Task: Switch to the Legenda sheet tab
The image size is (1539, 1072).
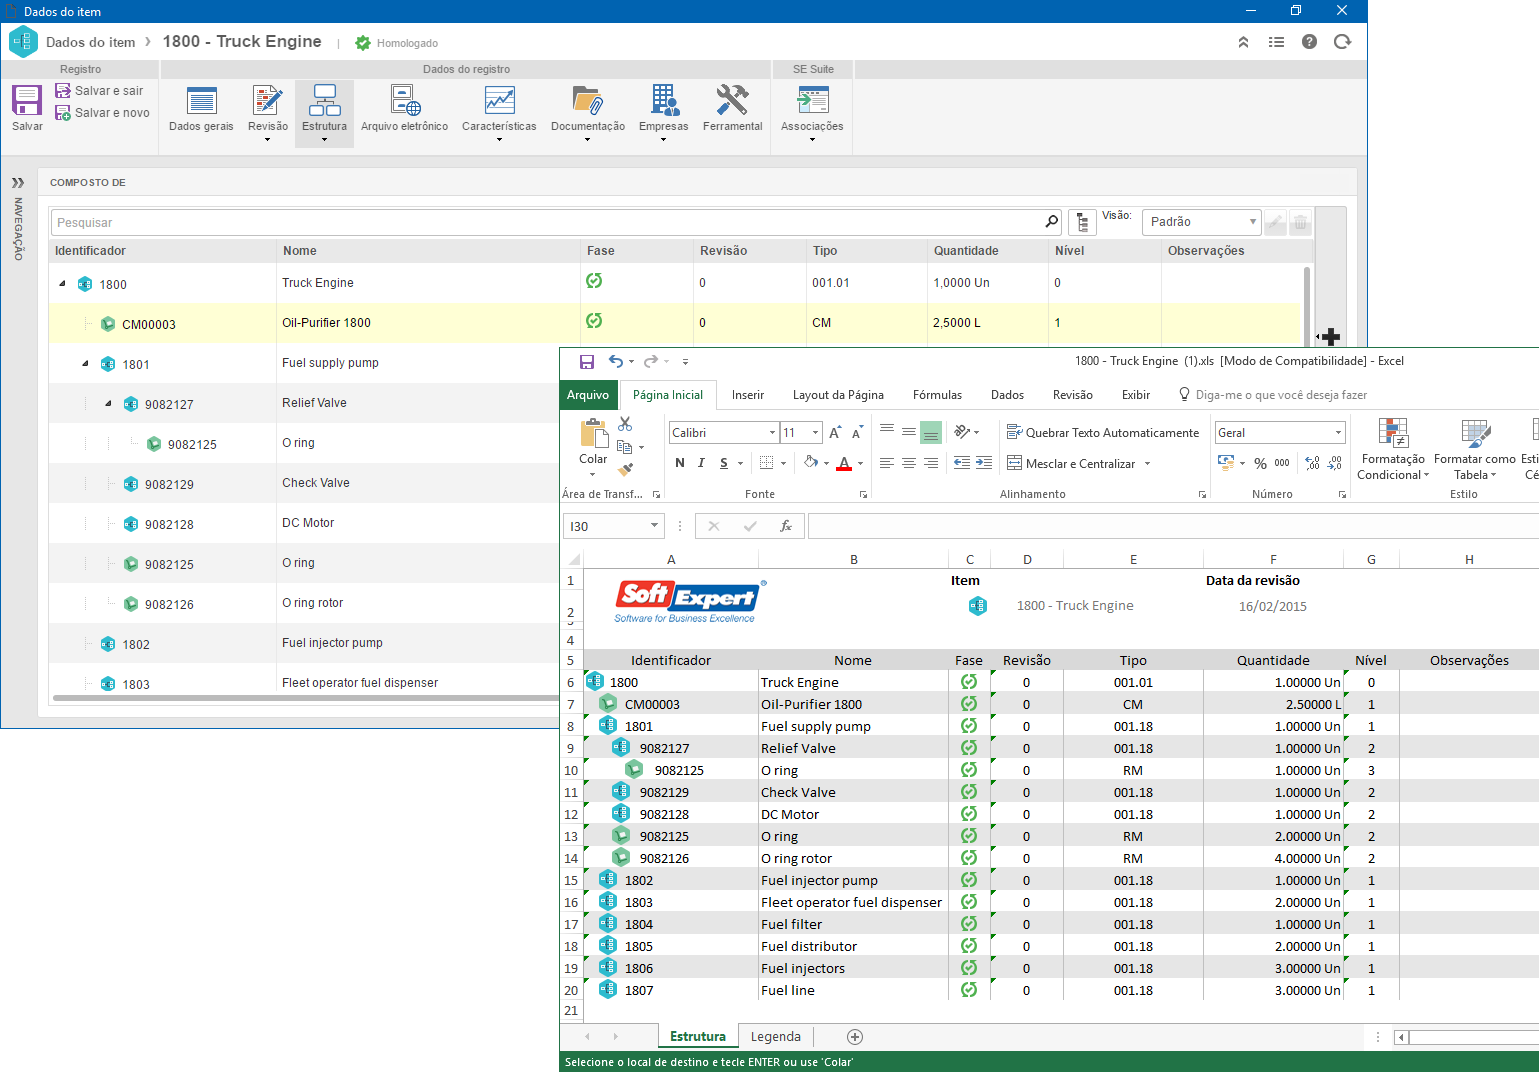Action: (776, 1037)
